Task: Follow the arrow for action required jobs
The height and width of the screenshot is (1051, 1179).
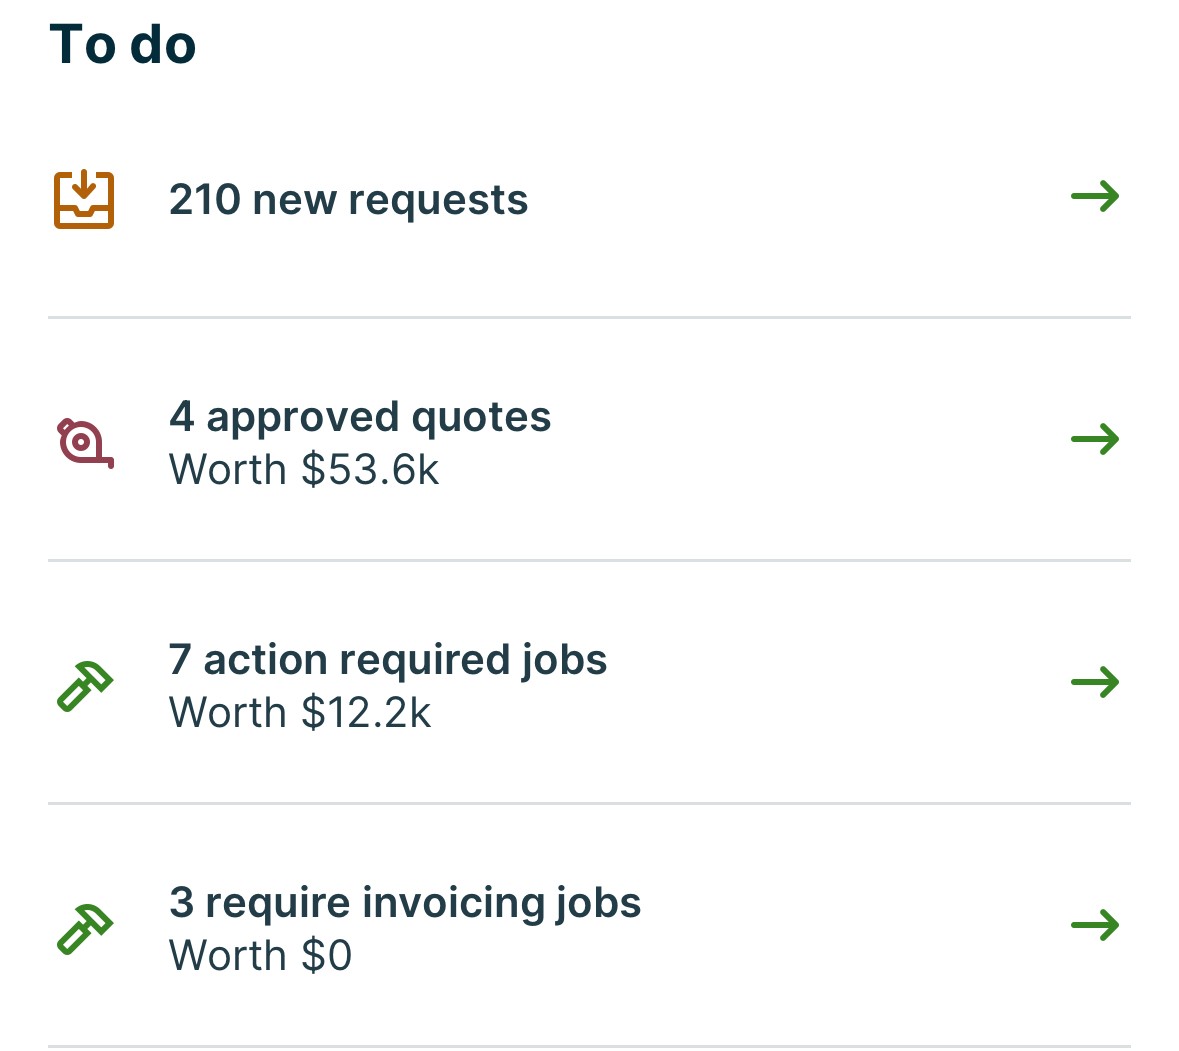Action: click(x=1095, y=683)
